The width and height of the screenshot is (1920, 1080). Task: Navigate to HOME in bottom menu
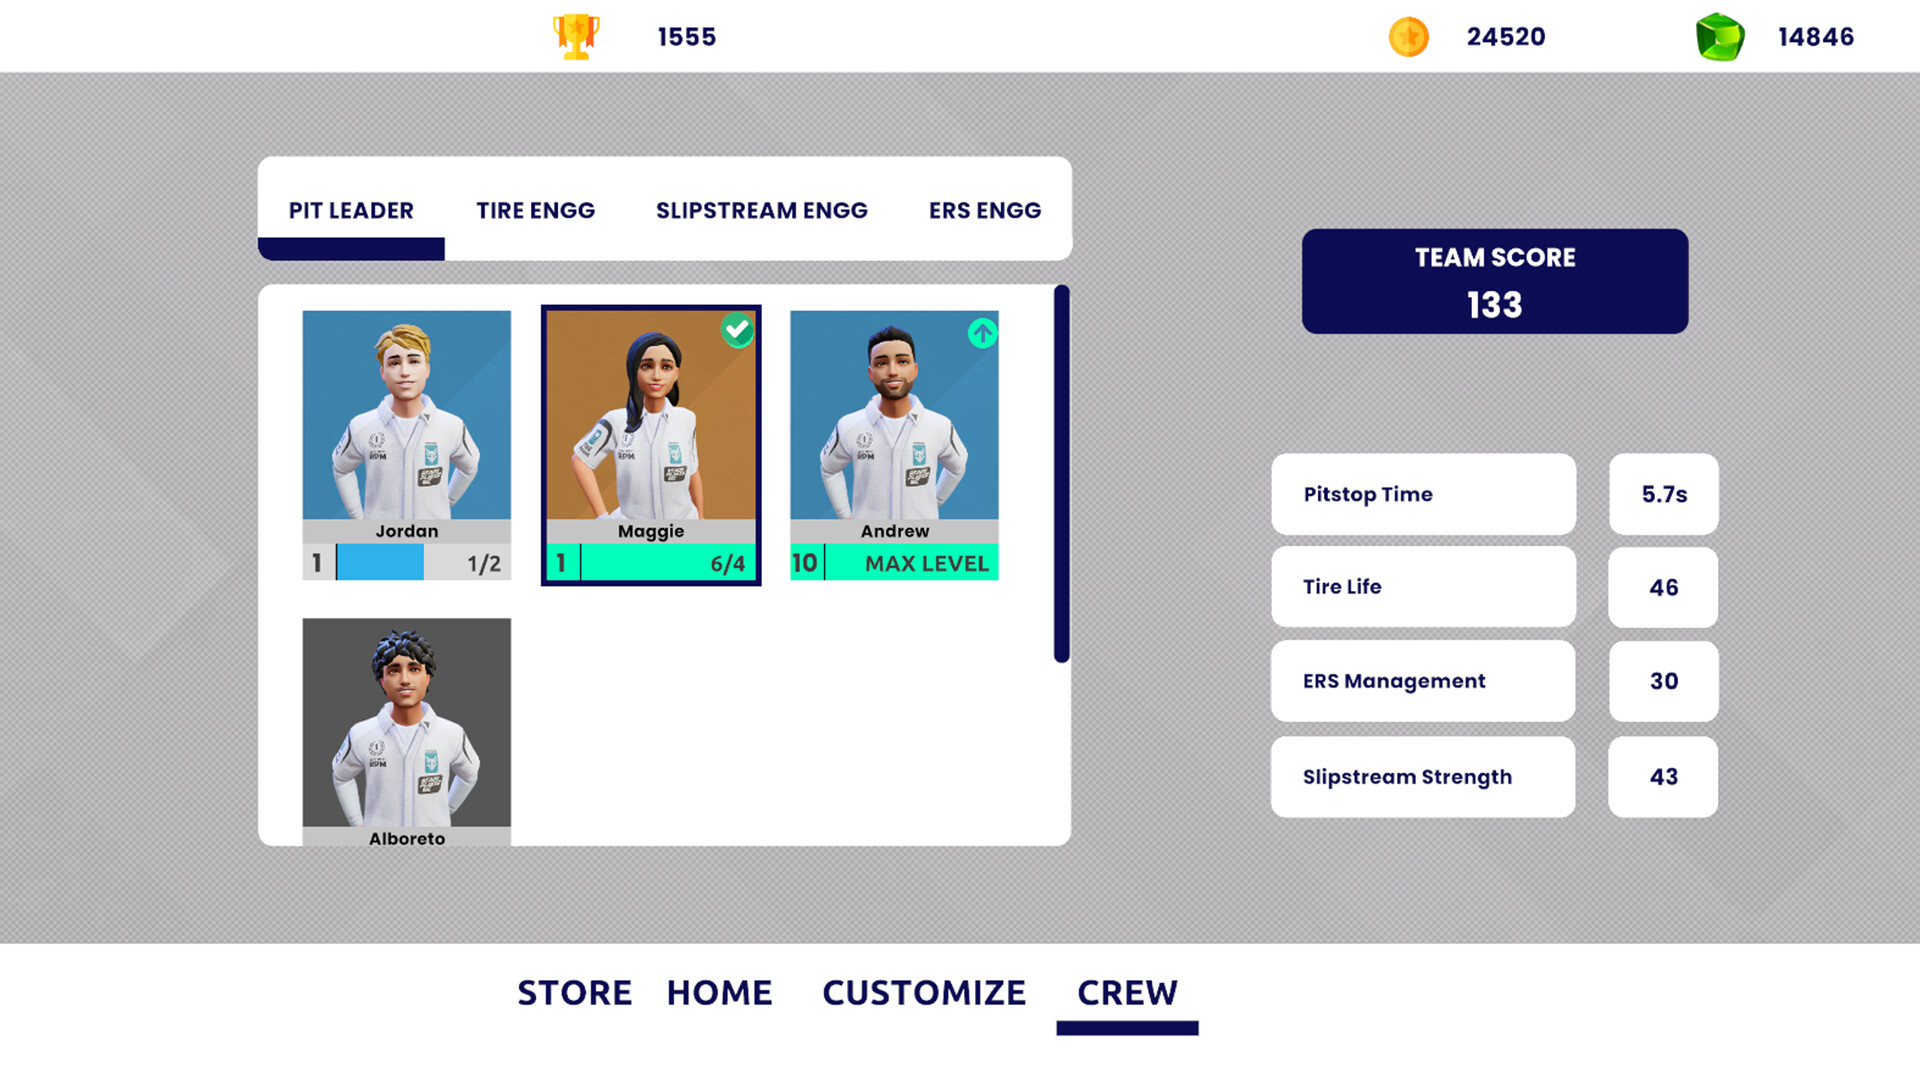point(719,993)
